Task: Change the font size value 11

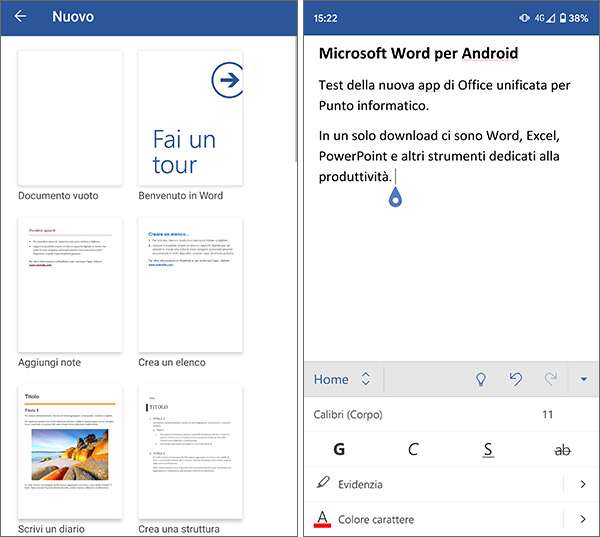Action: coord(548,415)
